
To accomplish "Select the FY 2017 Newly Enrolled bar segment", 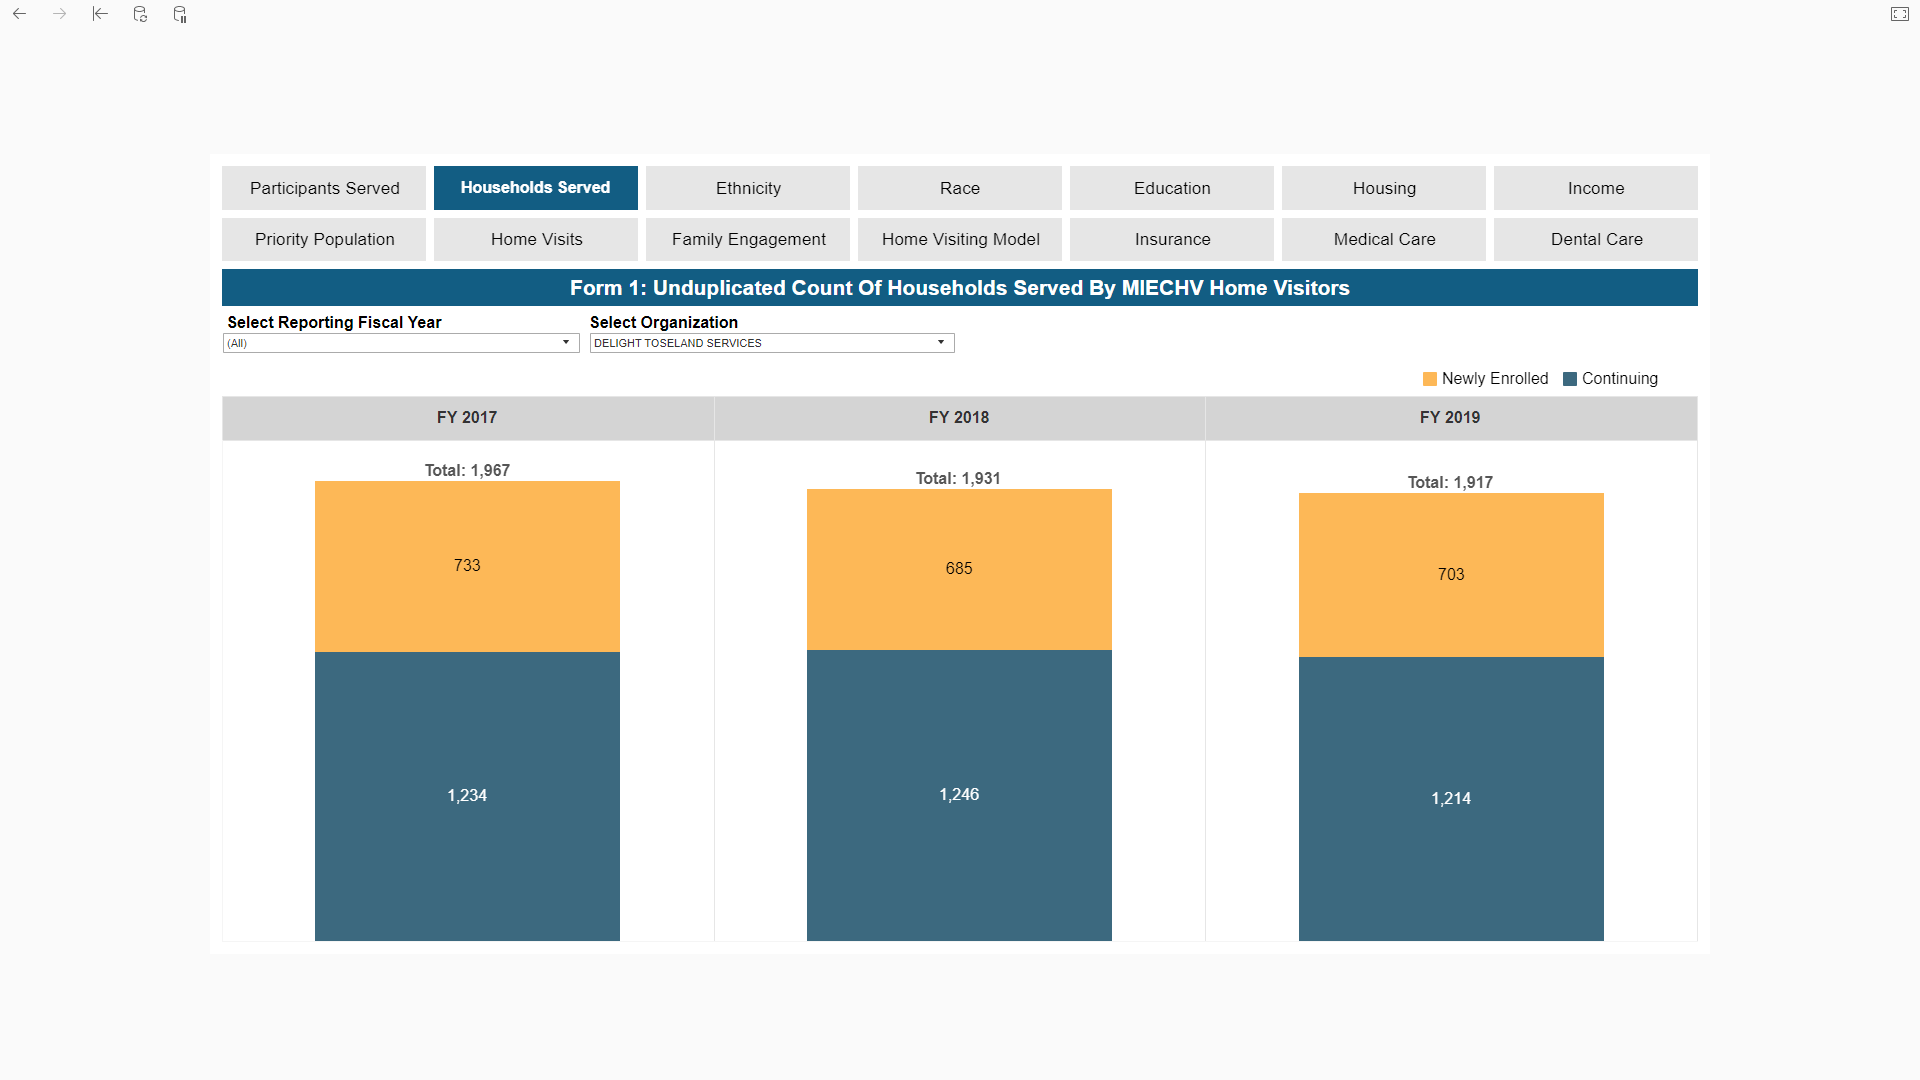I will [x=467, y=566].
